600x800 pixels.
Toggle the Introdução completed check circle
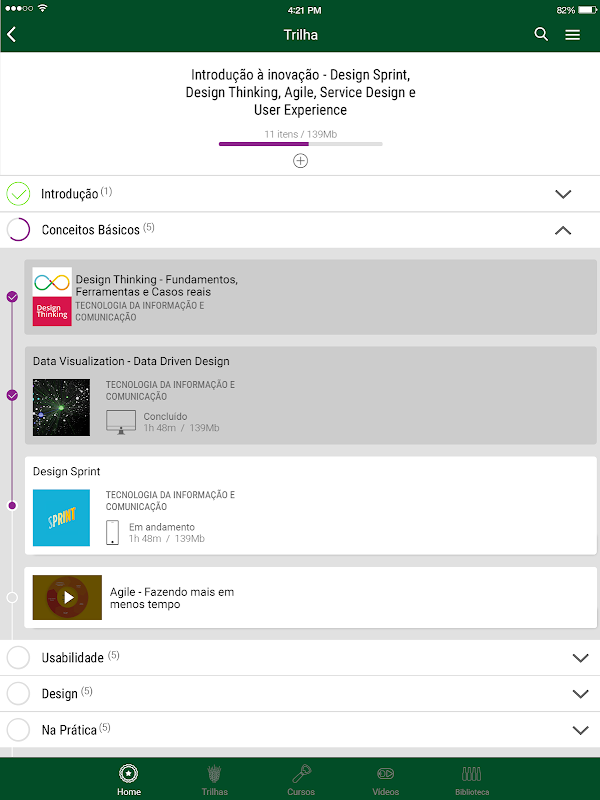[x=19, y=194]
